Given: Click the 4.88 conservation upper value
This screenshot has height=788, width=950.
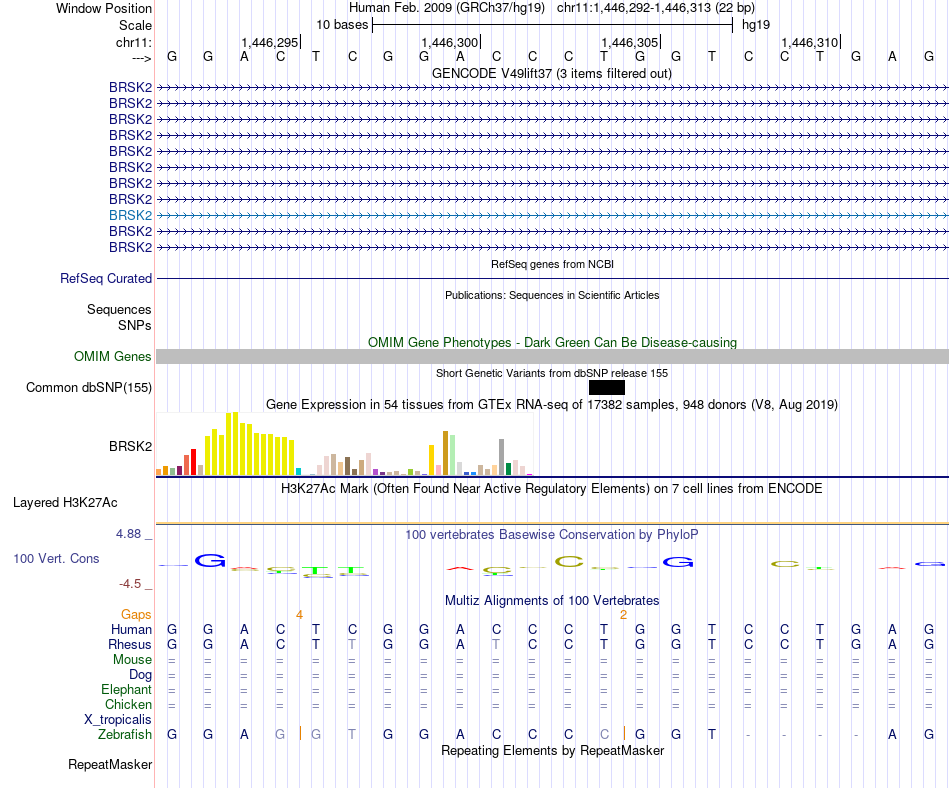Looking at the screenshot, I should [128, 534].
